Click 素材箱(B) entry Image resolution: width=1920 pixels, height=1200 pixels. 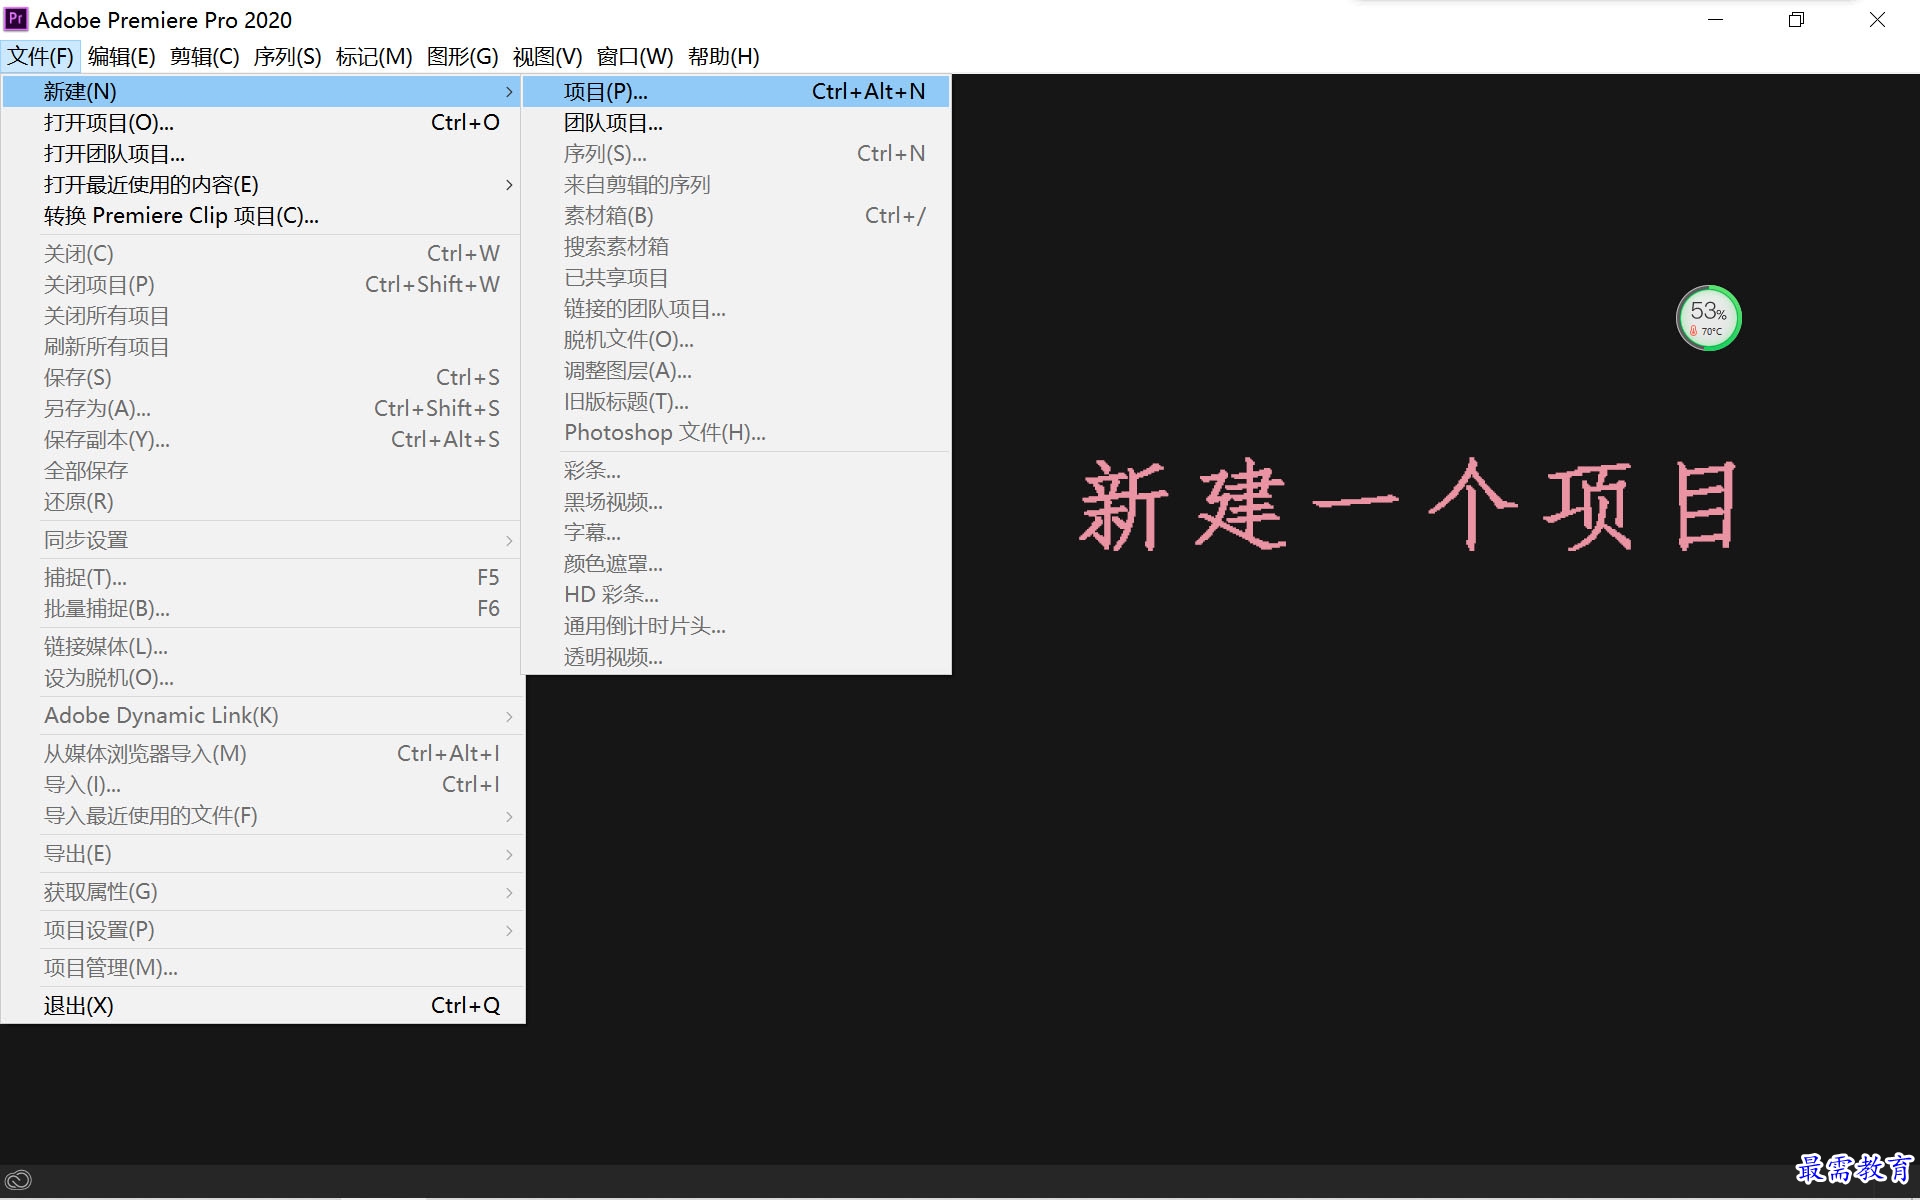coord(736,215)
